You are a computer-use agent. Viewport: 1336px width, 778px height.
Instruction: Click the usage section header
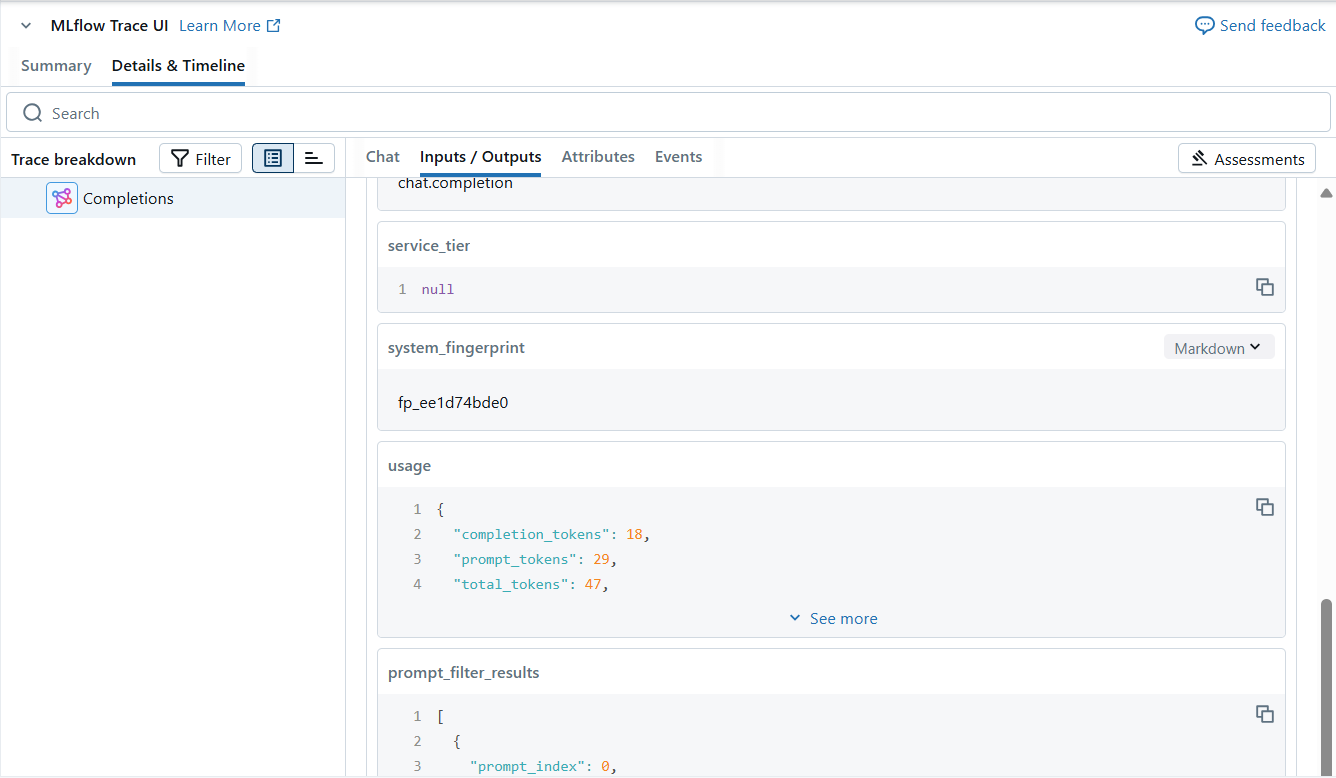[x=409, y=466]
